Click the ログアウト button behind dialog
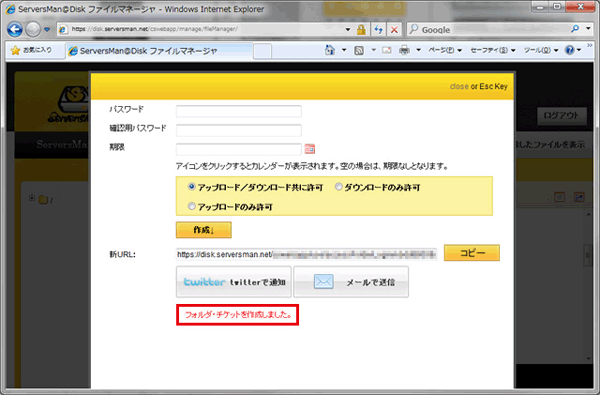Image resolution: width=600 pixels, height=395 pixels. (562, 116)
